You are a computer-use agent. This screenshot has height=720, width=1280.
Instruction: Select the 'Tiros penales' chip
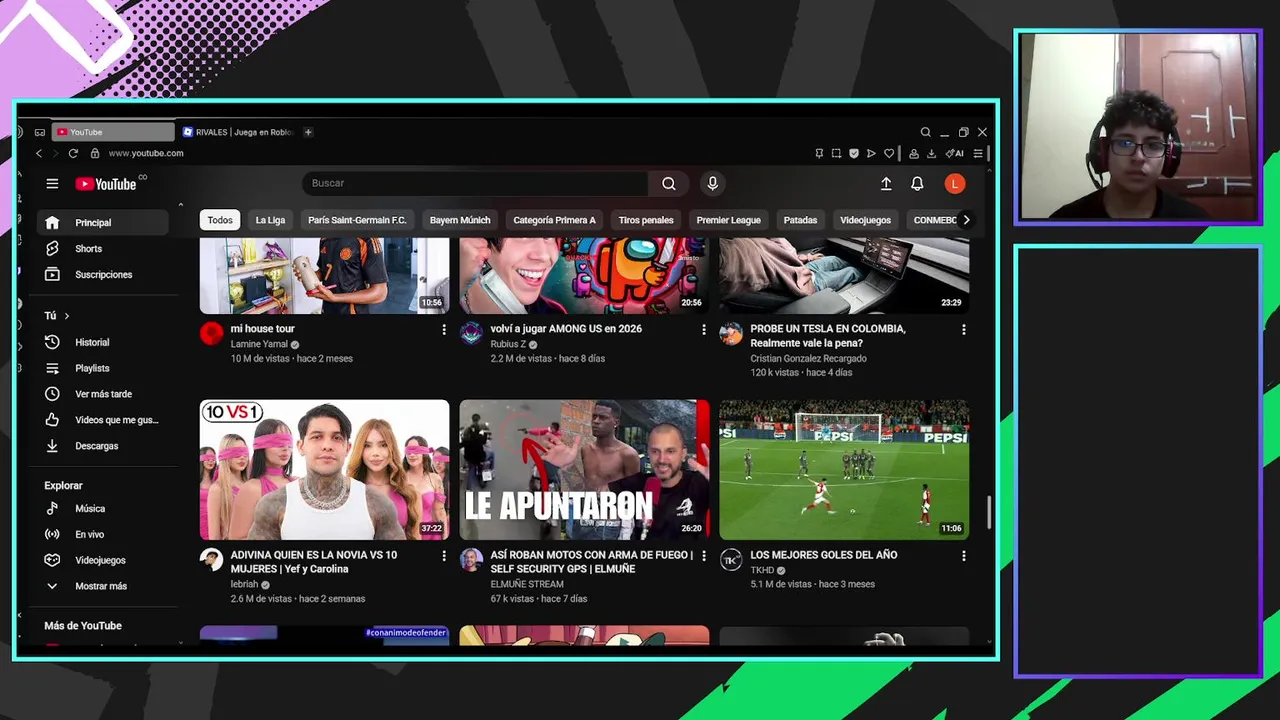(646, 220)
